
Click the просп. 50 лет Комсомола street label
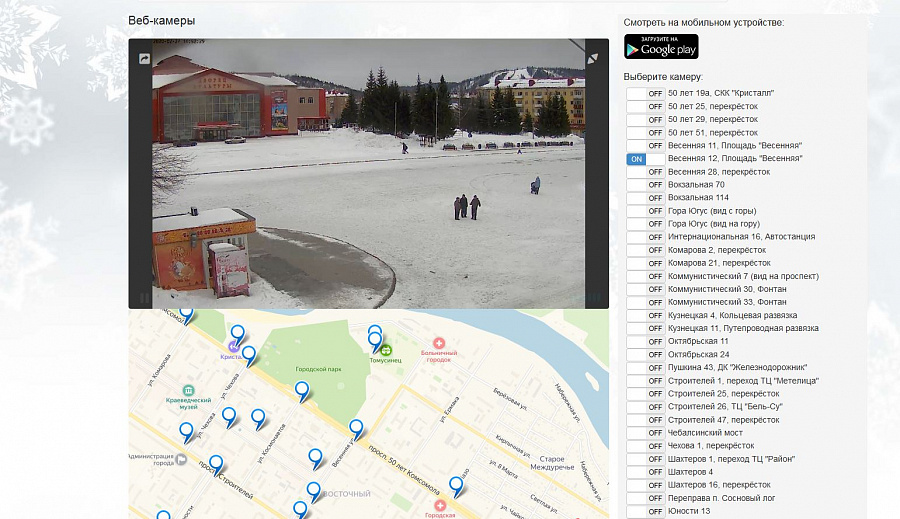[404, 469]
